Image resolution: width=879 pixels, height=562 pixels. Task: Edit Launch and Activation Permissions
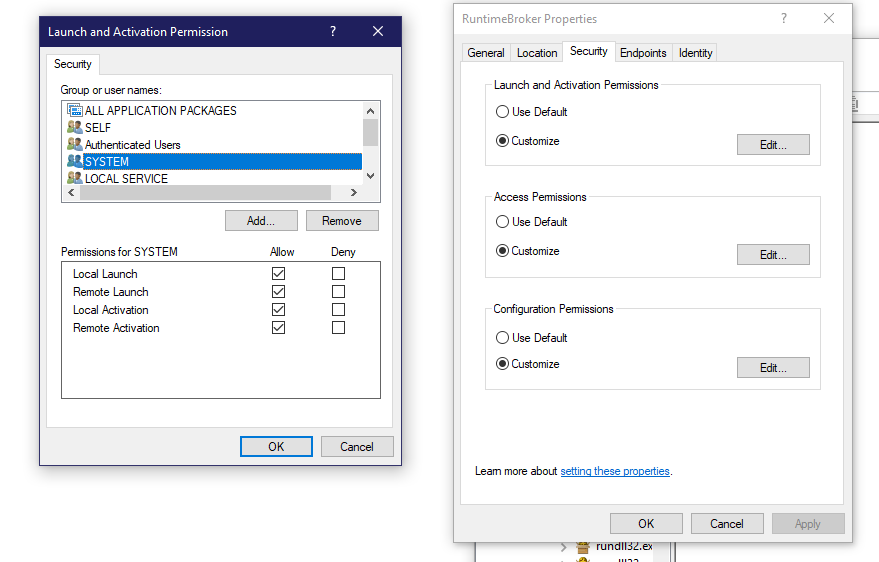[x=773, y=145]
